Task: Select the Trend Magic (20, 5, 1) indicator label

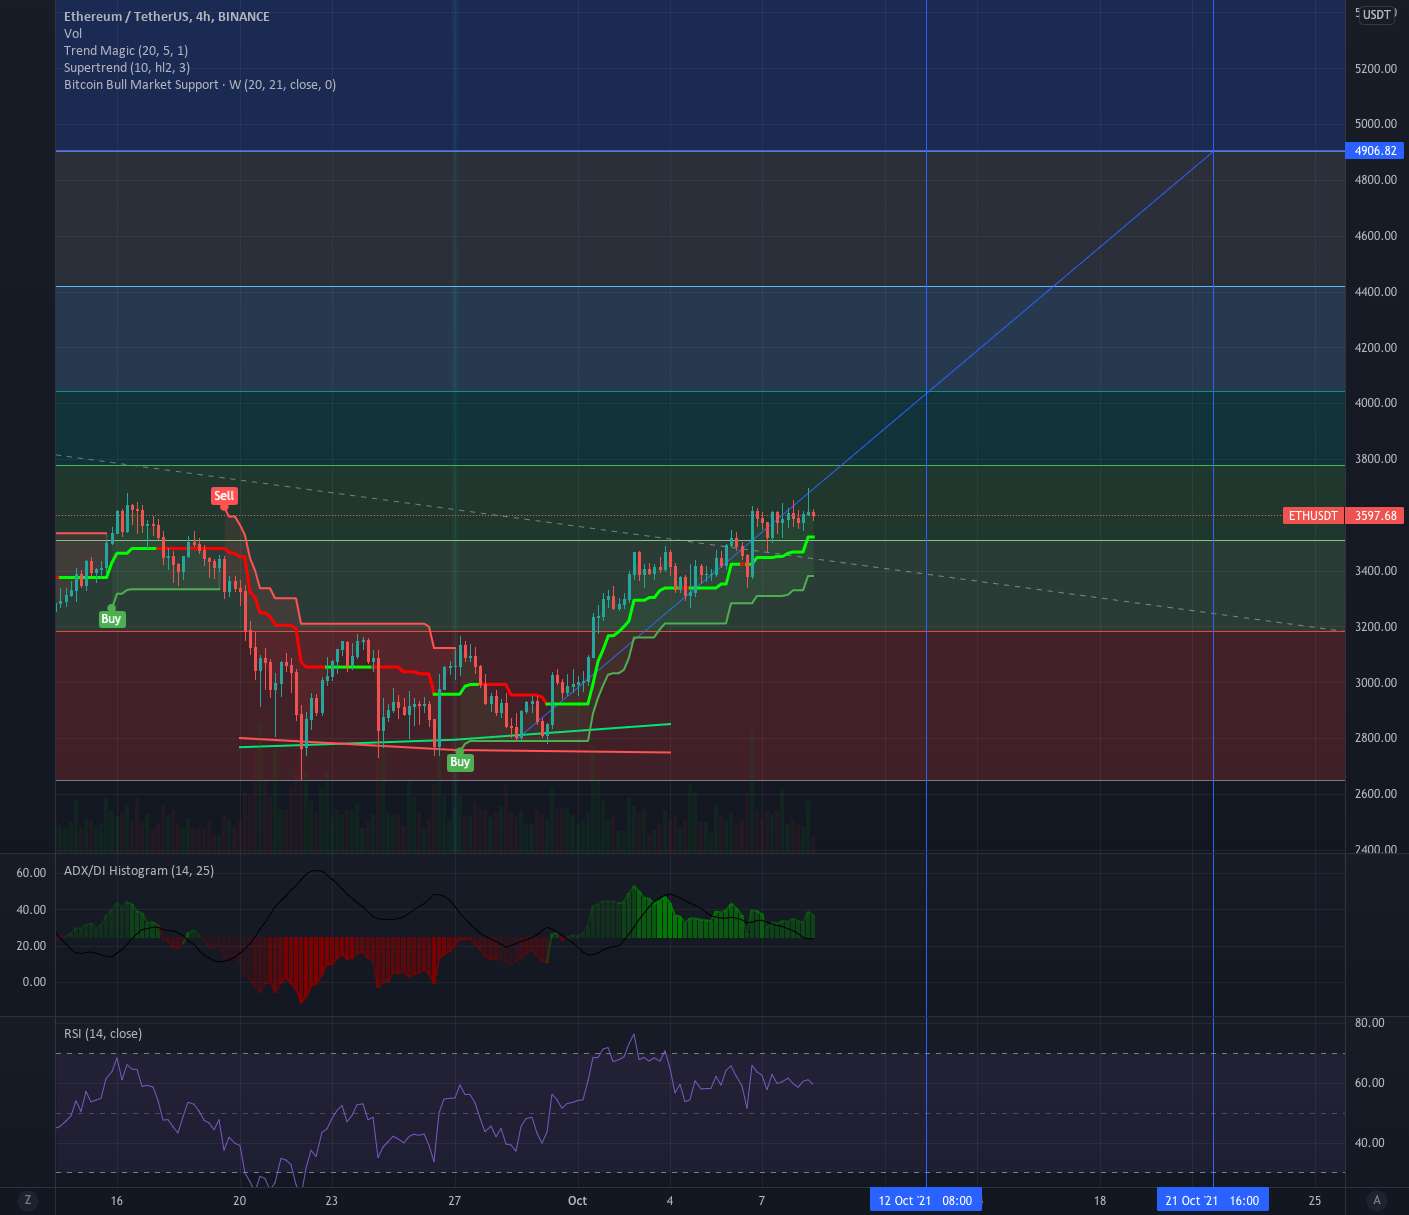Action: (126, 50)
